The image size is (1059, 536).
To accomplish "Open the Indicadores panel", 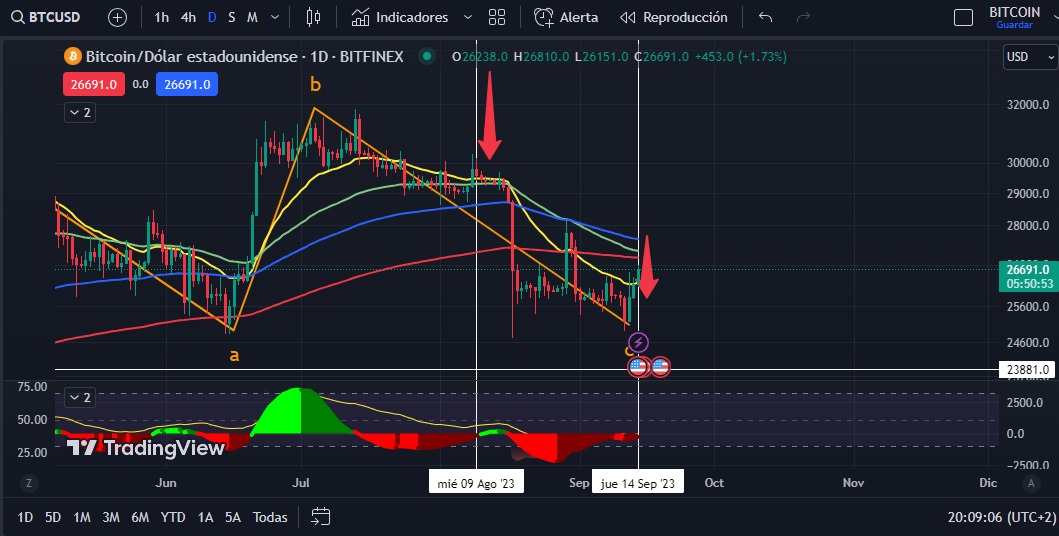I will pos(400,18).
